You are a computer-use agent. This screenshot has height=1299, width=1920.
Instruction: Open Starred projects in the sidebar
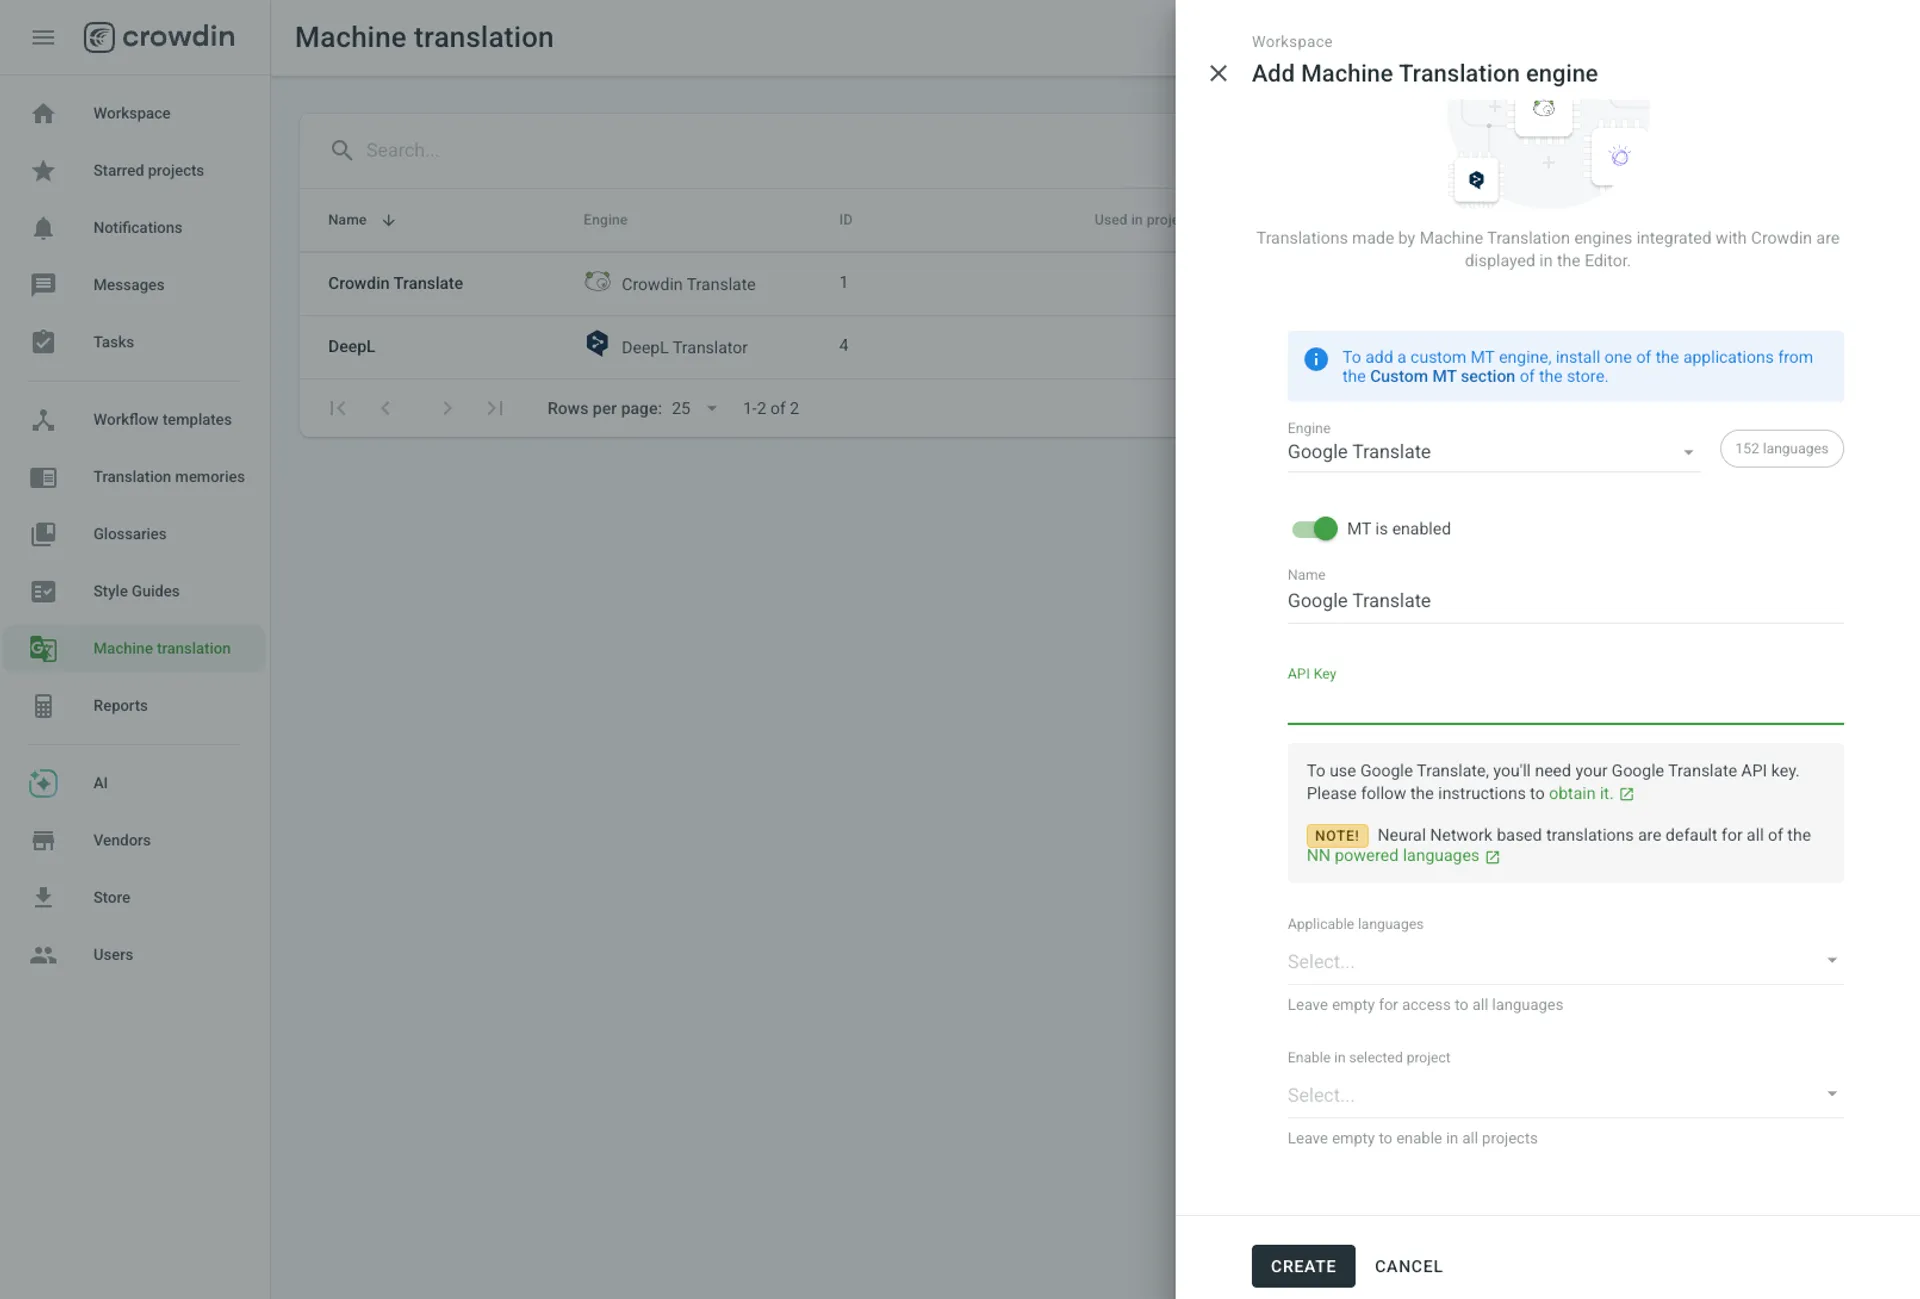coord(148,170)
